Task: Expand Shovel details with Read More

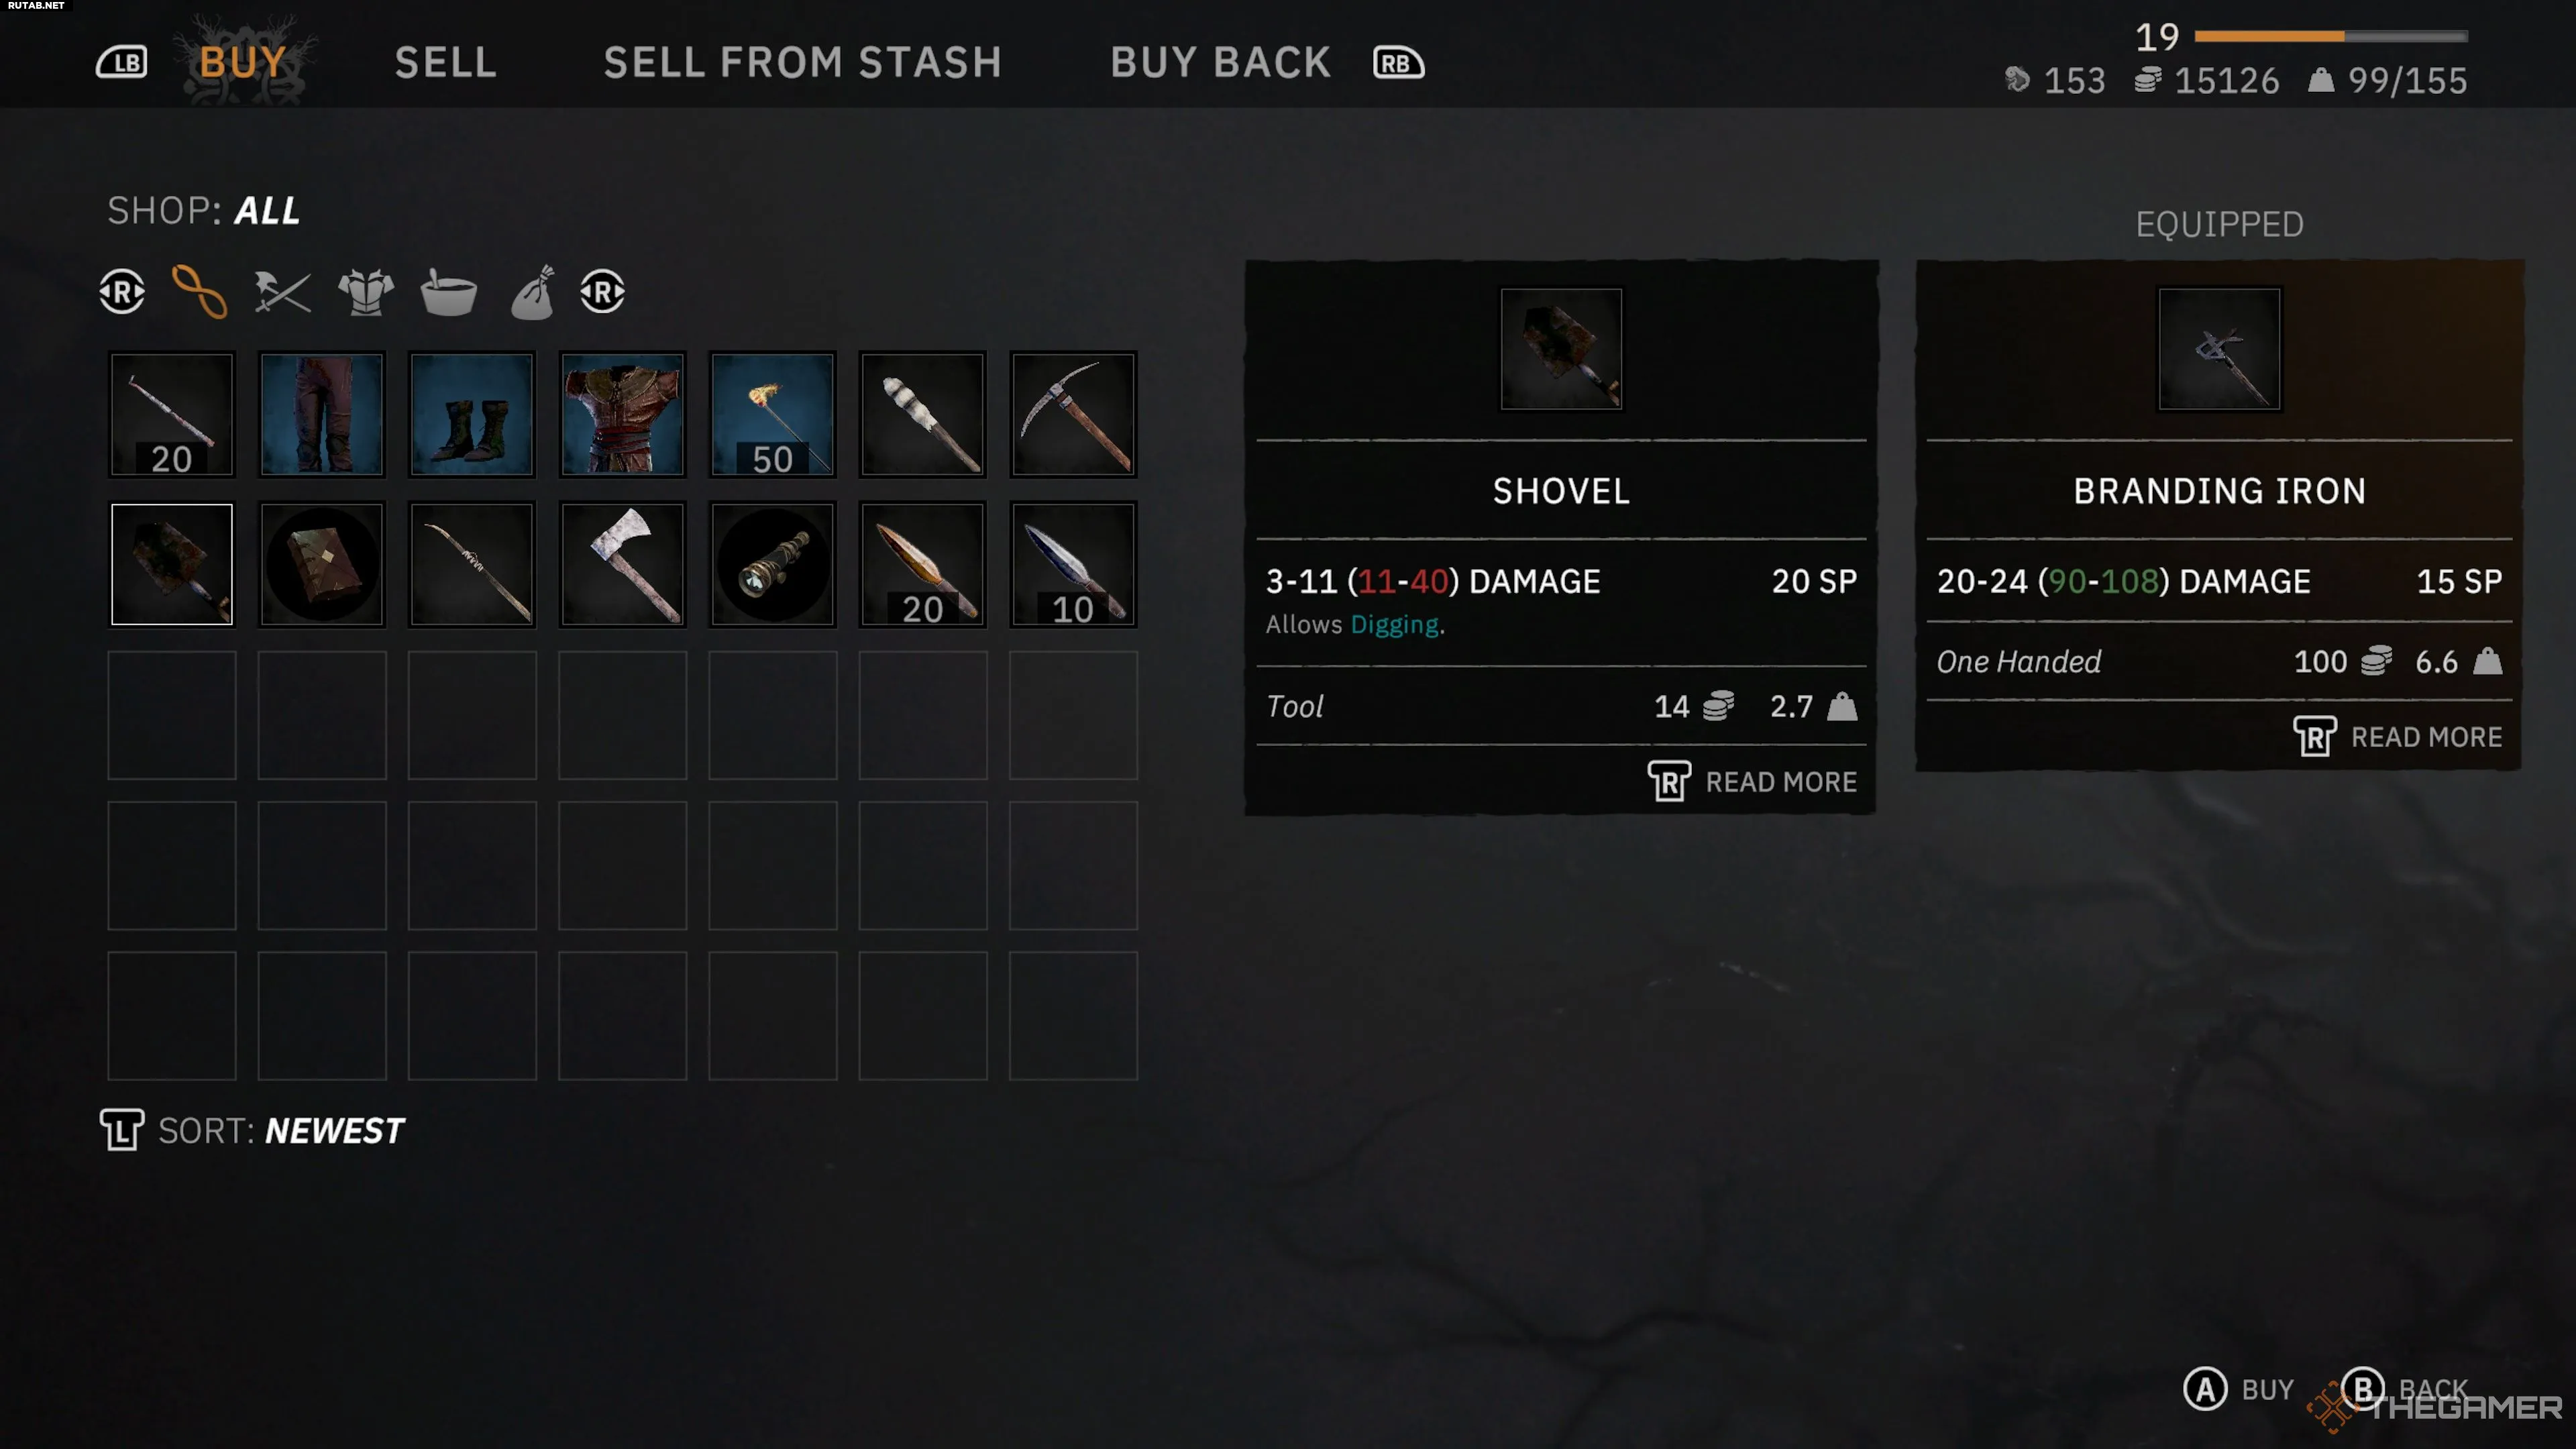Action: pos(1752,782)
